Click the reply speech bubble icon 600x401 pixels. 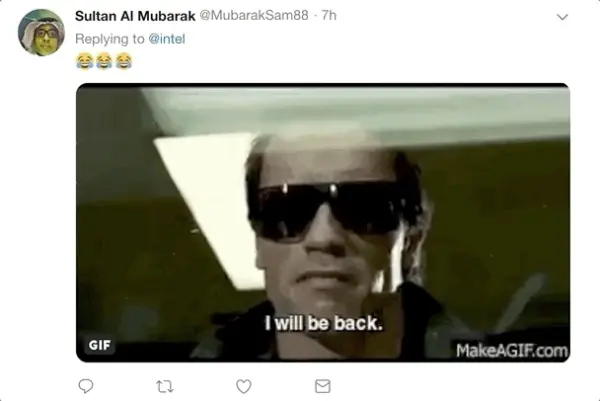pos(86,386)
